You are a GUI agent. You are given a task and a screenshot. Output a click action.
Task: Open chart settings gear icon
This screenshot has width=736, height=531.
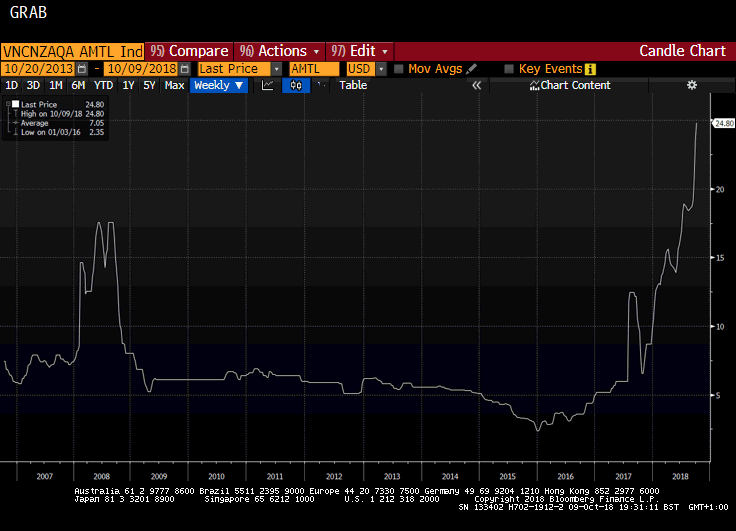(691, 86)
